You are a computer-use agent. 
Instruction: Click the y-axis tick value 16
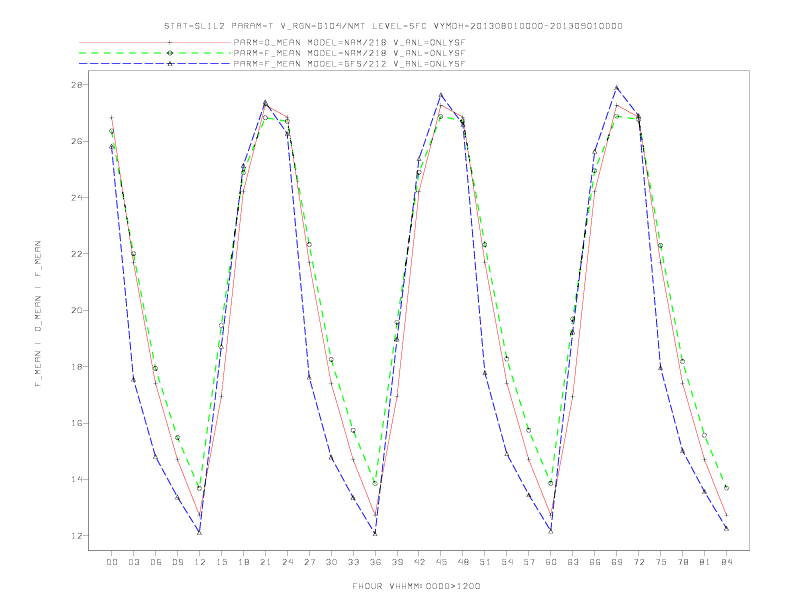pyautogui.click(x=77, y=423)
